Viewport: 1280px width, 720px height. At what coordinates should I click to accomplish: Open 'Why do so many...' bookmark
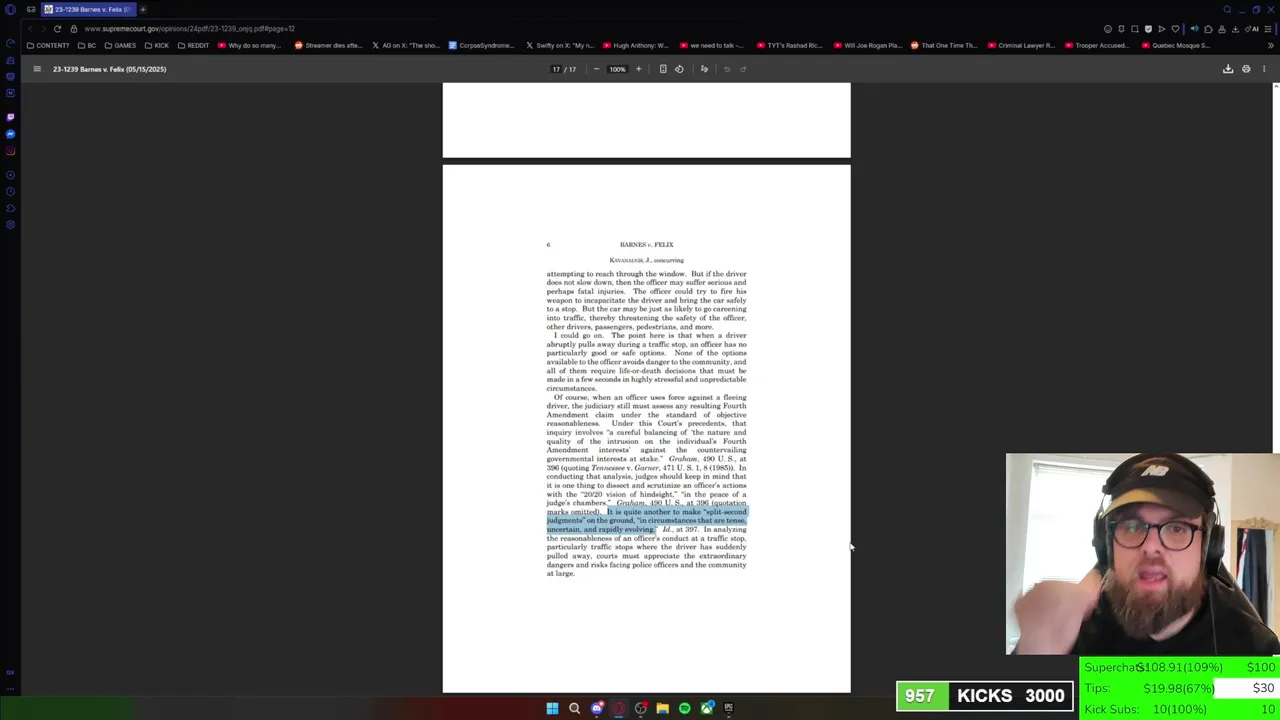click(250, 45)
